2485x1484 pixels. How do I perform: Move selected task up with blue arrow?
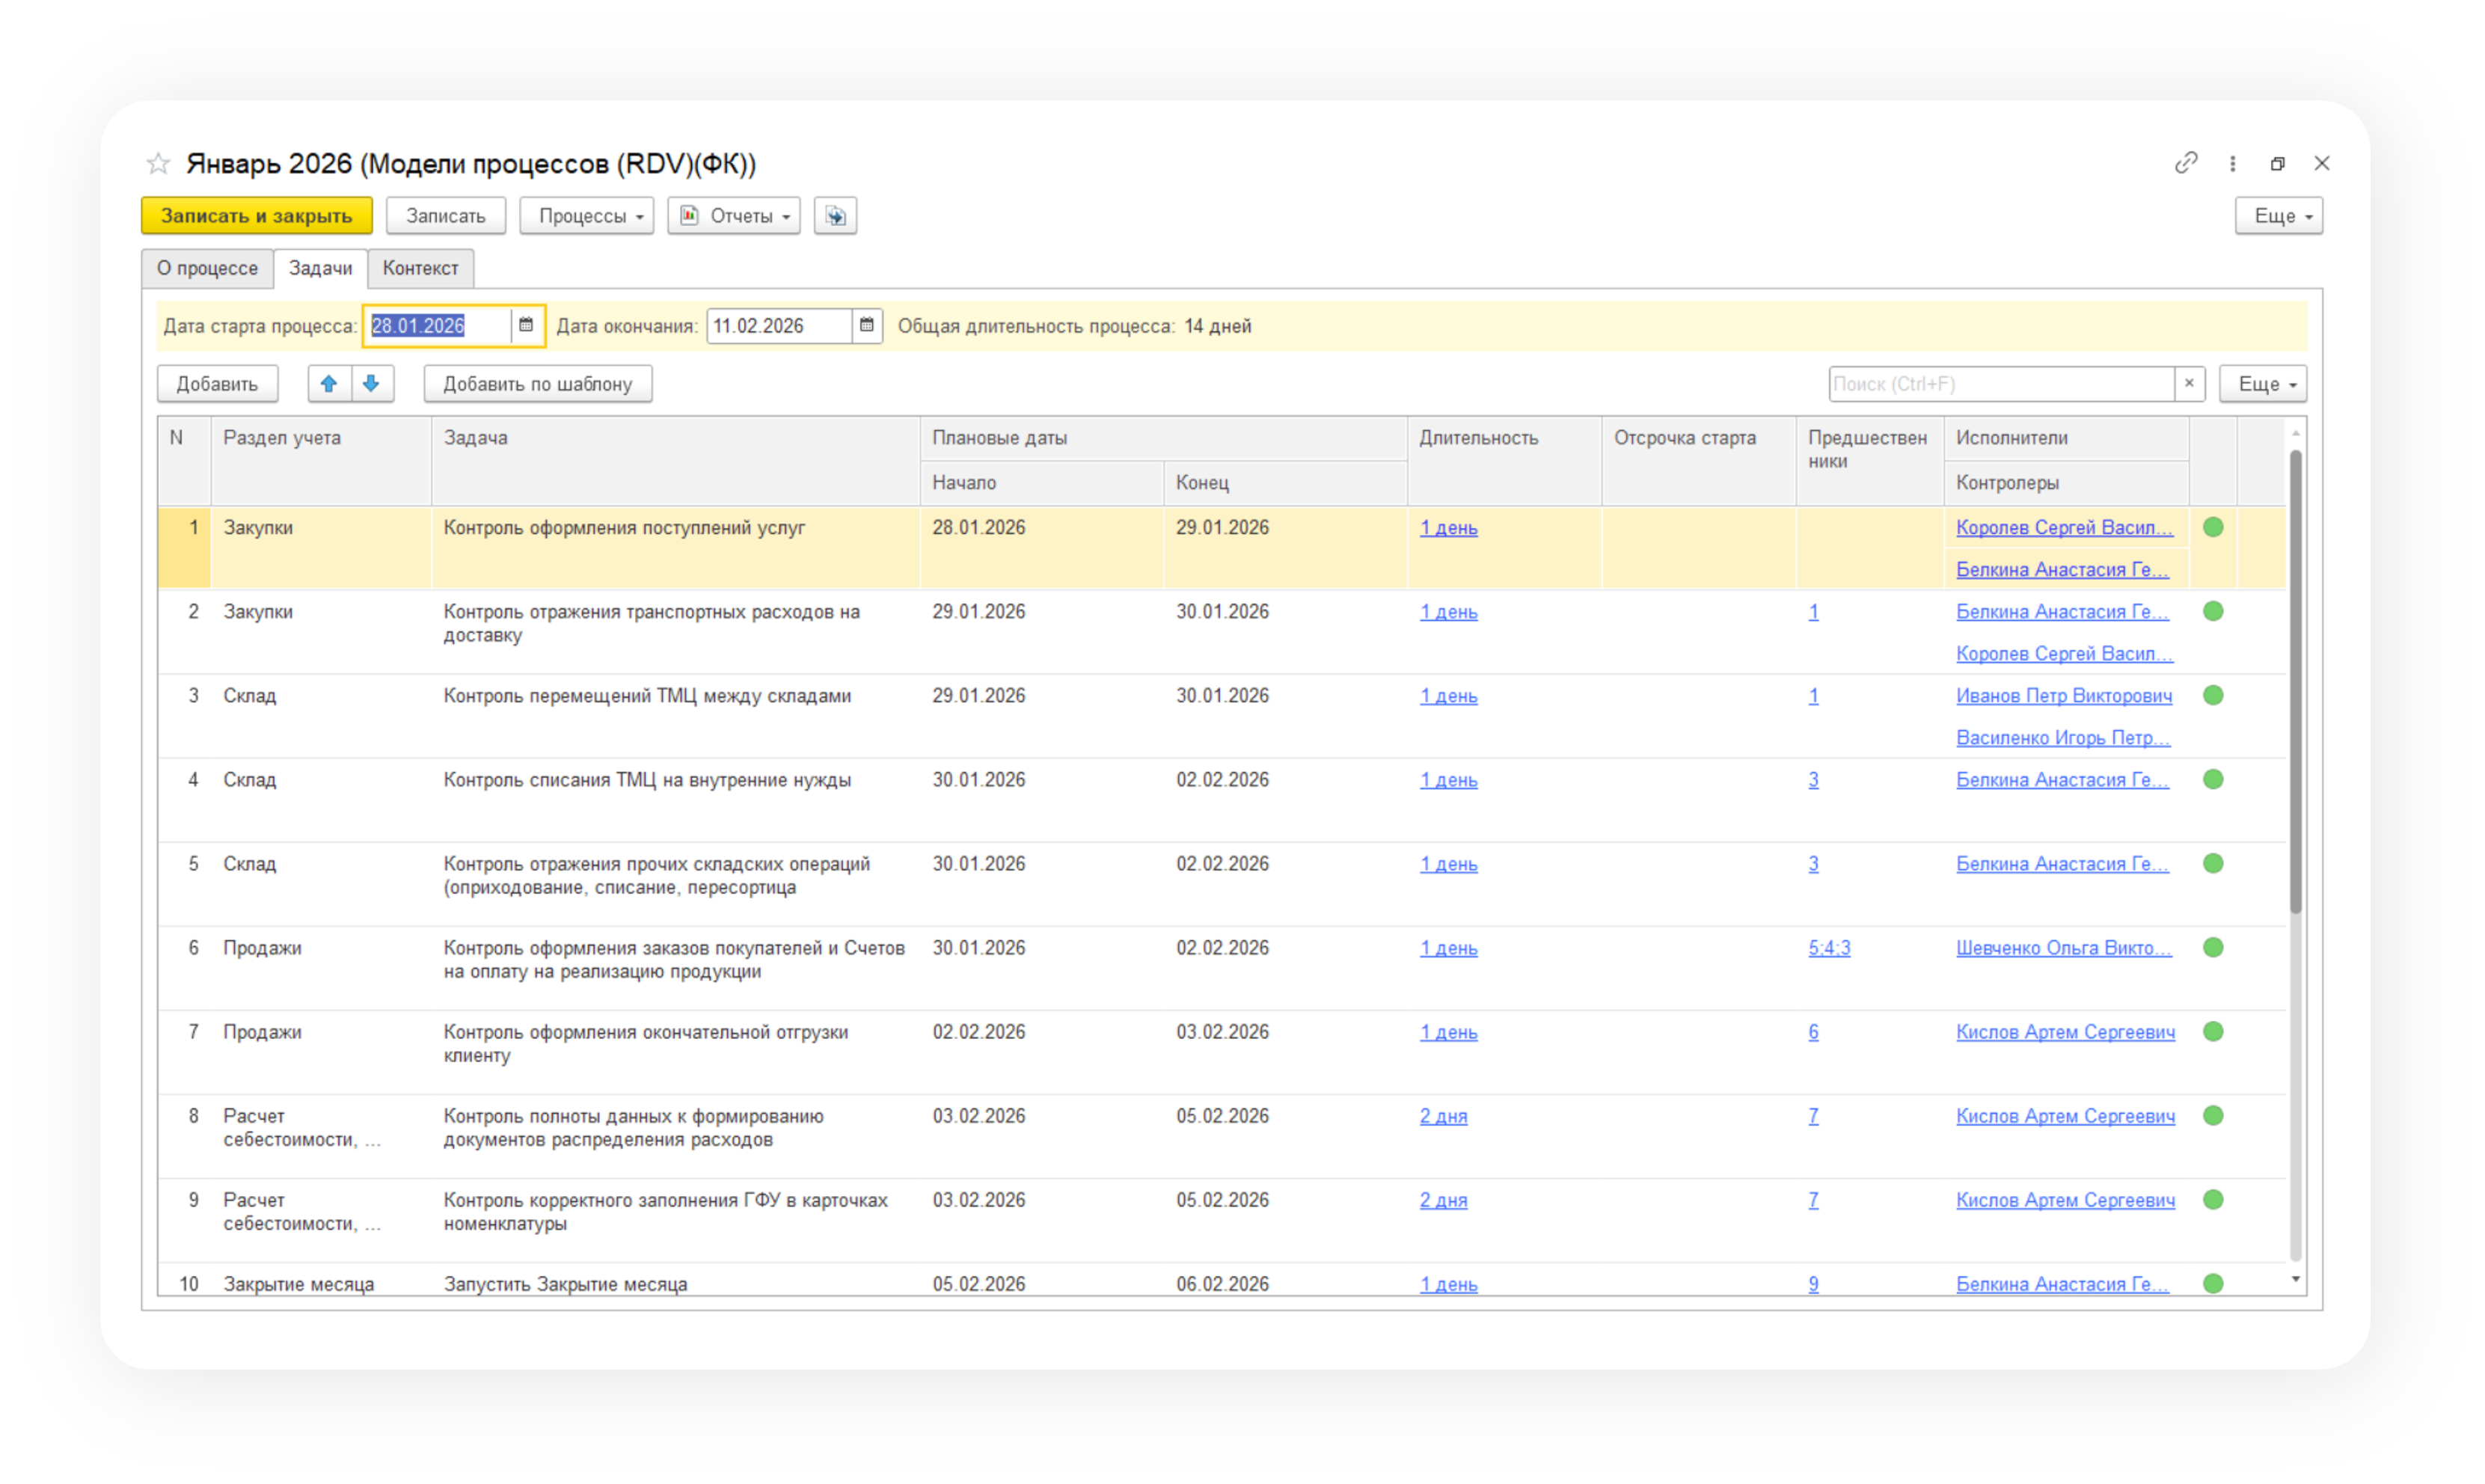pyautogui.click(x=329, y=384)
